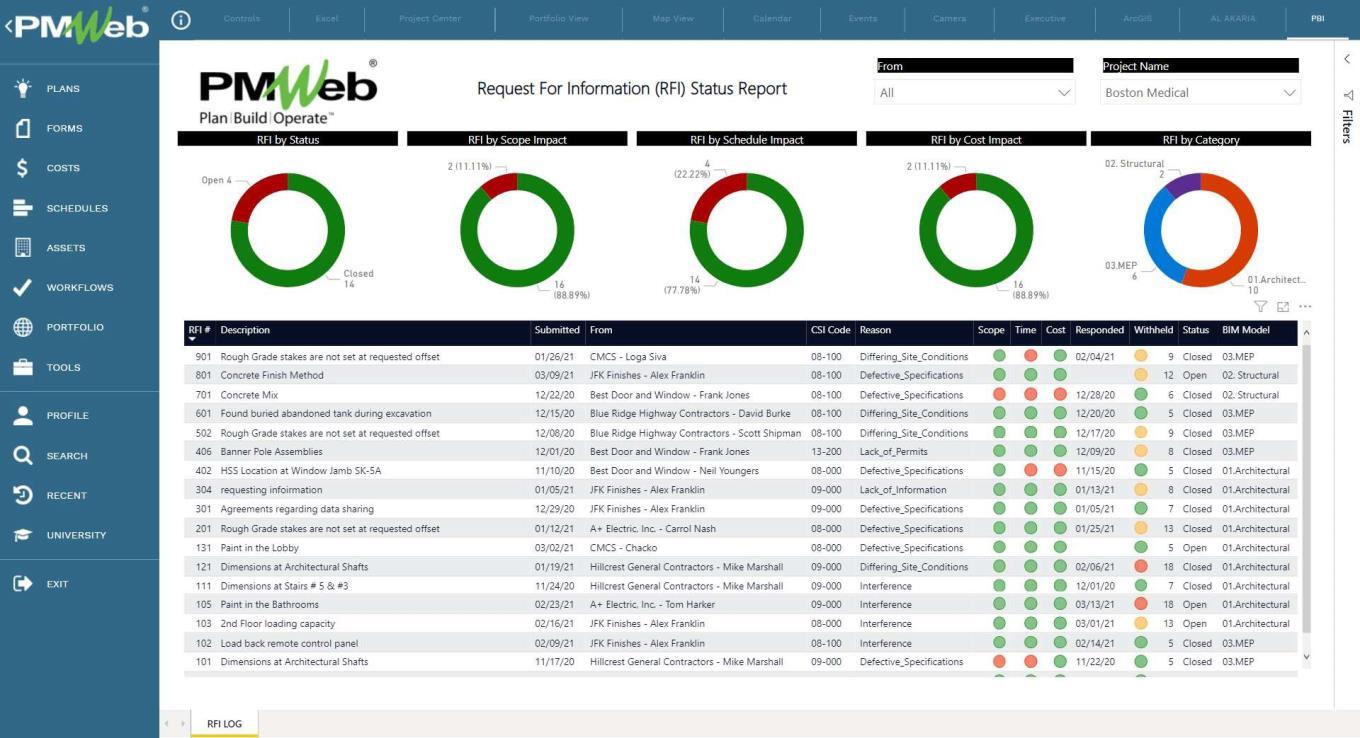Sort by the Submitted column header
The image size is (1360, 738).
(557, 330)
